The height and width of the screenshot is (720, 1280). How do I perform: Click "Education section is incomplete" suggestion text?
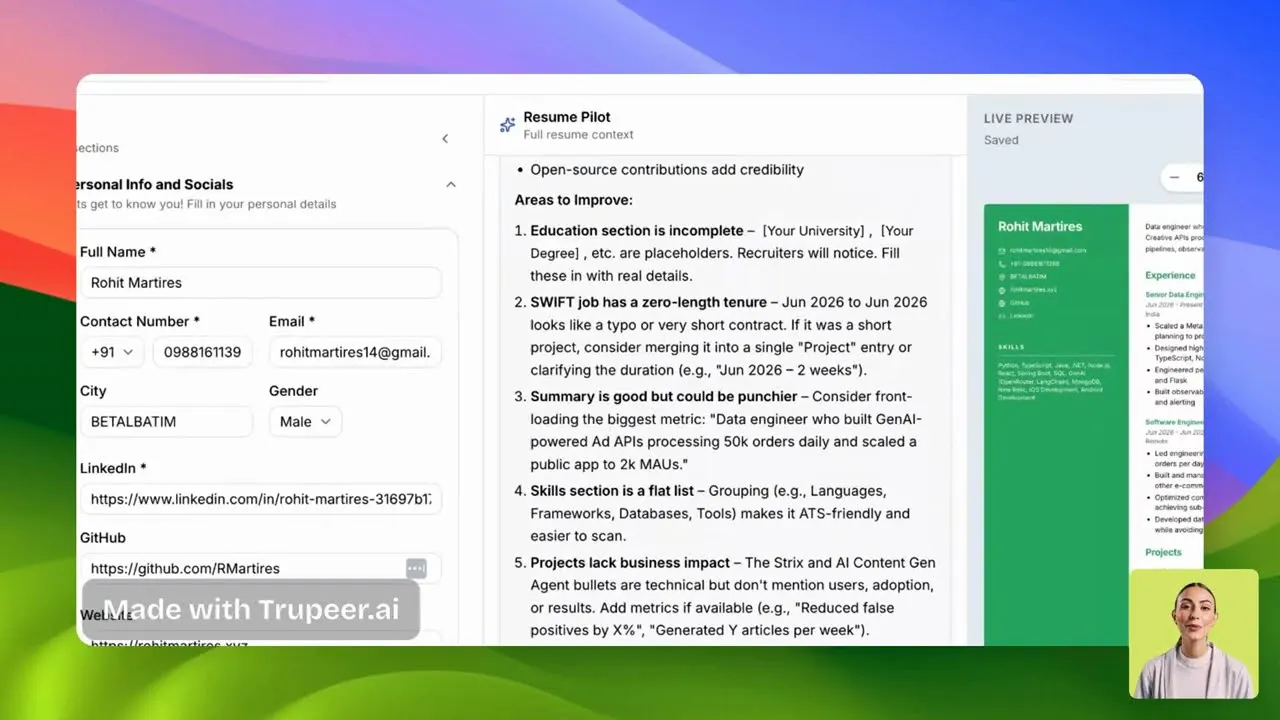click(x=637, y=231)
